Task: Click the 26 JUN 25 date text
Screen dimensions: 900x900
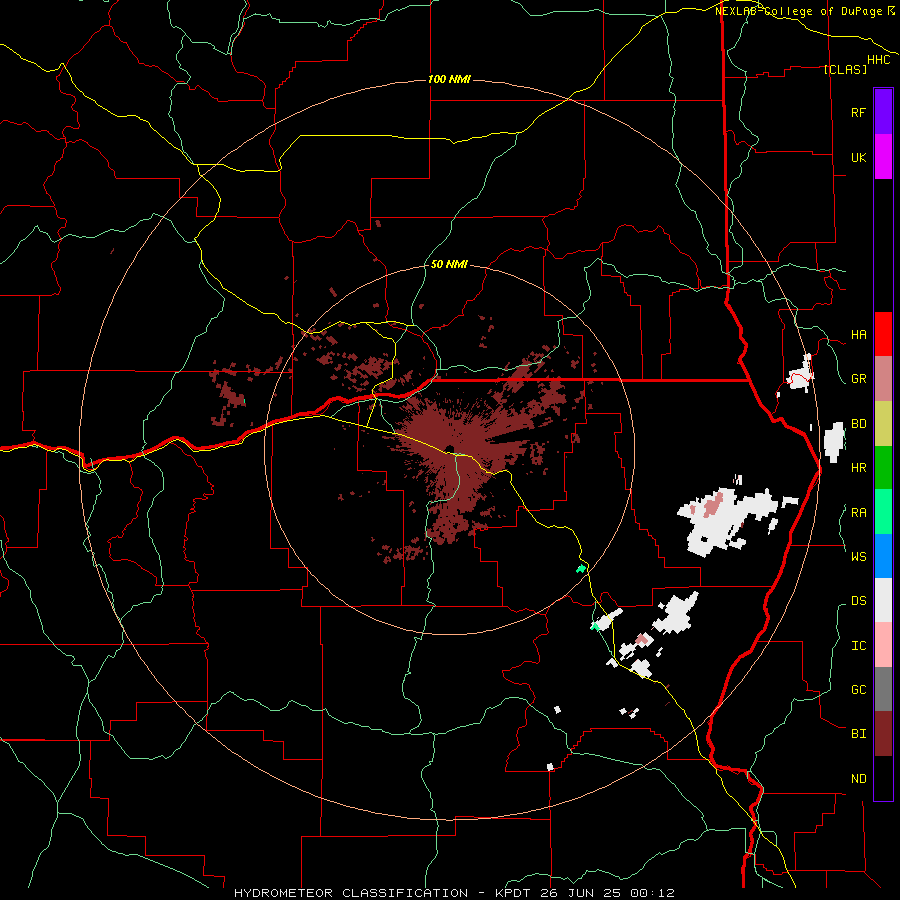Action: (x=579, y=893)
